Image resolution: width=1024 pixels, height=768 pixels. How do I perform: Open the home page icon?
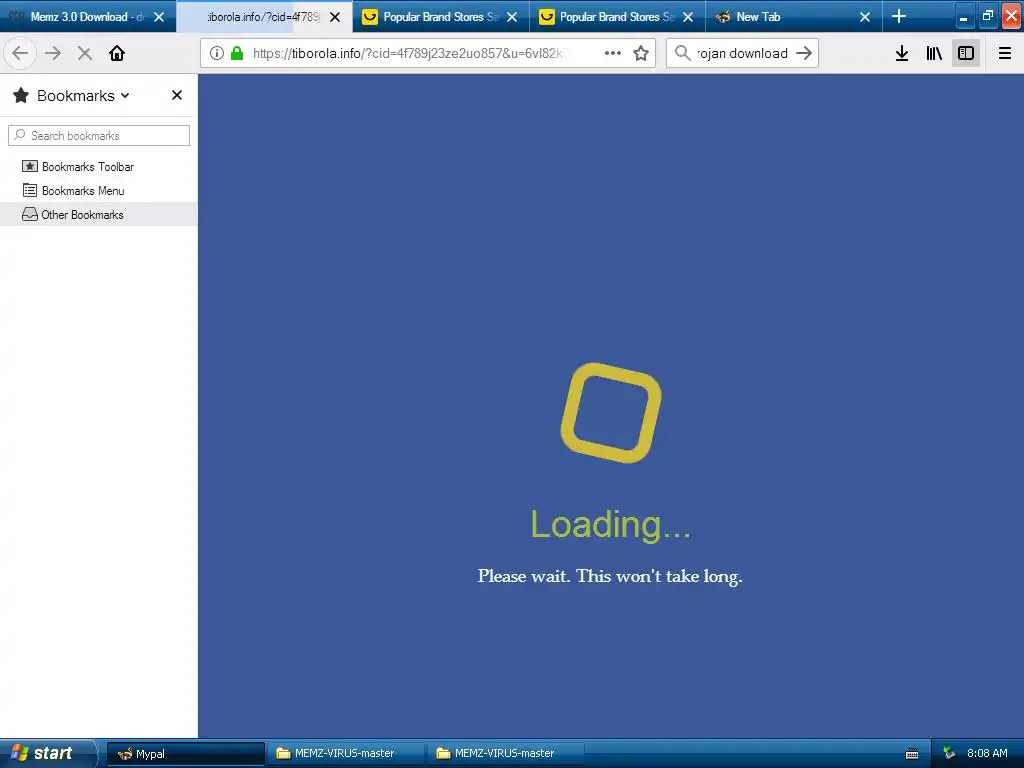point(117,53)
